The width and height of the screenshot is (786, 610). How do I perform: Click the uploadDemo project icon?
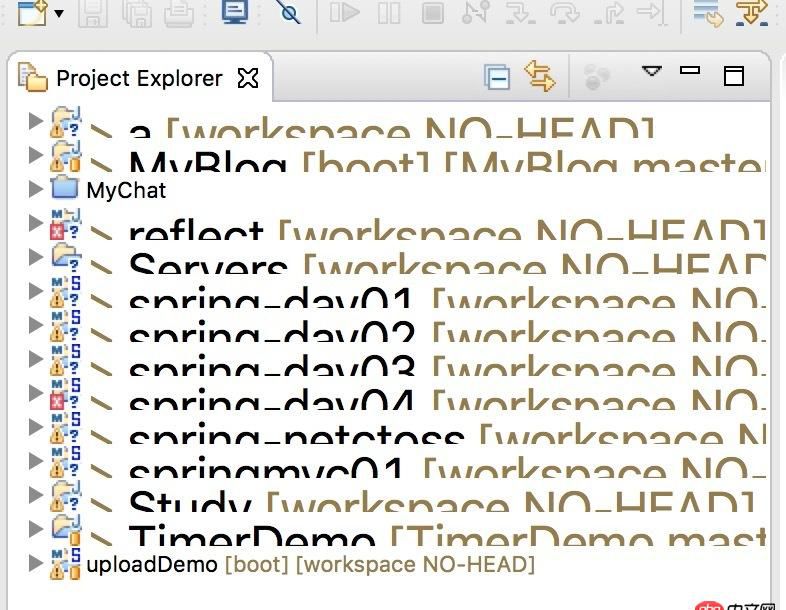65,564
